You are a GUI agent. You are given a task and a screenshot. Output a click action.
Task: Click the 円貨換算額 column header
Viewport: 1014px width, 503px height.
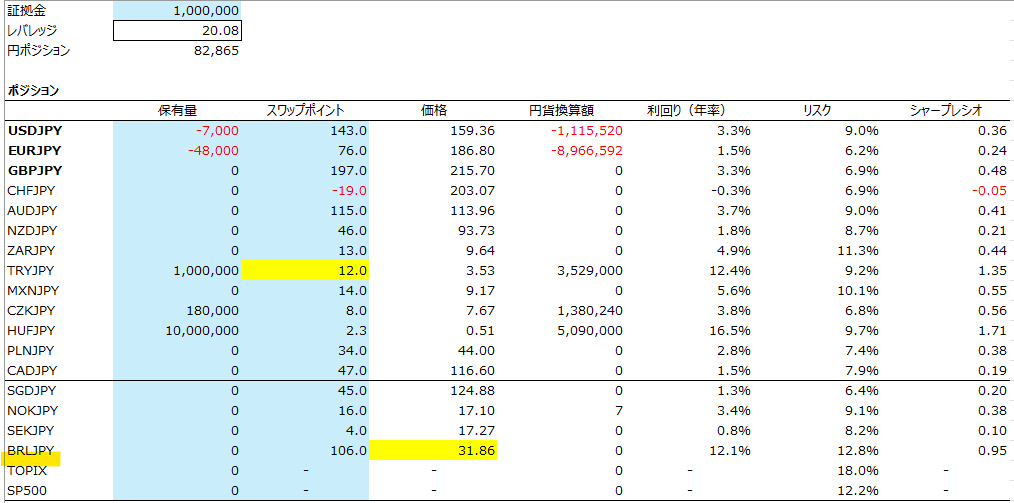561,110
